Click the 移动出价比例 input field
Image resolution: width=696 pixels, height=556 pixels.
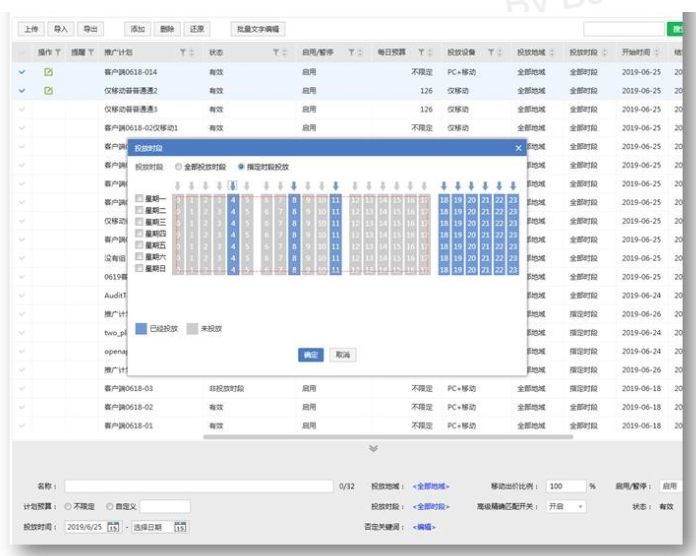tap(566, 486)
